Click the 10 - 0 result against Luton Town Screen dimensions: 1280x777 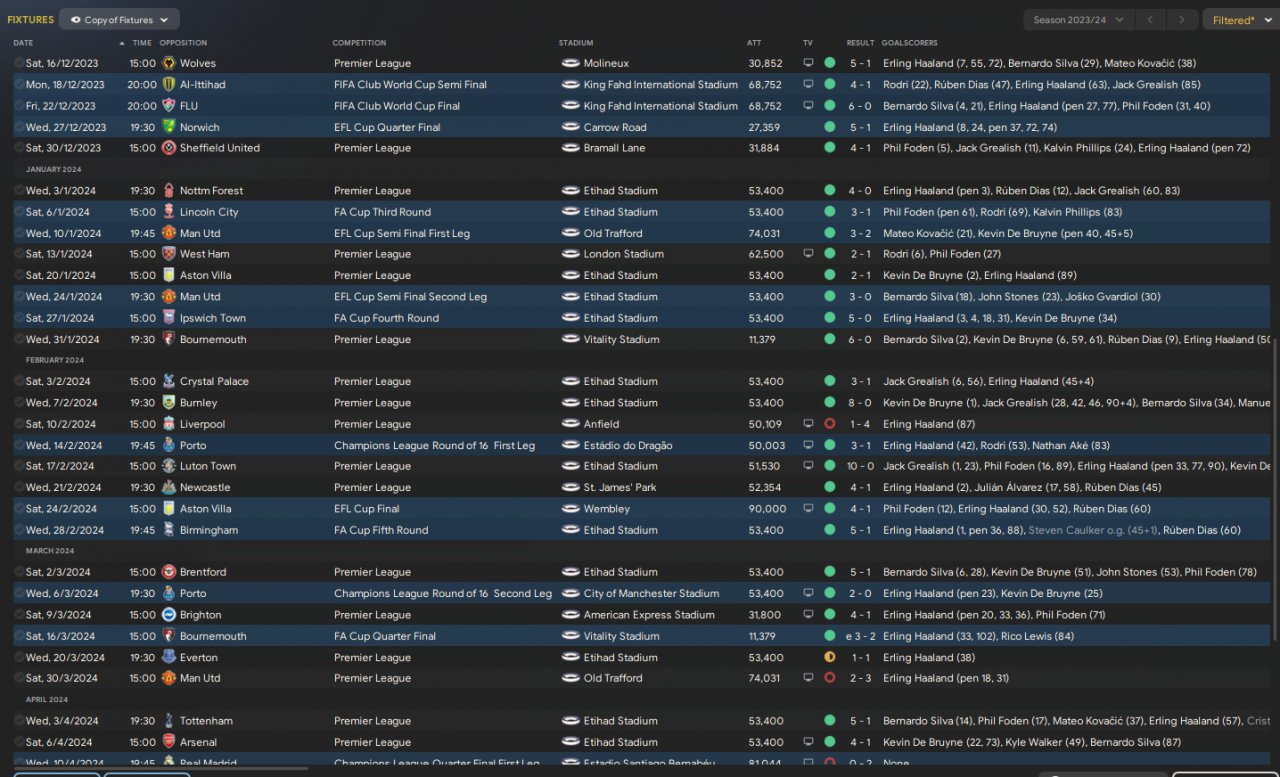860,466
